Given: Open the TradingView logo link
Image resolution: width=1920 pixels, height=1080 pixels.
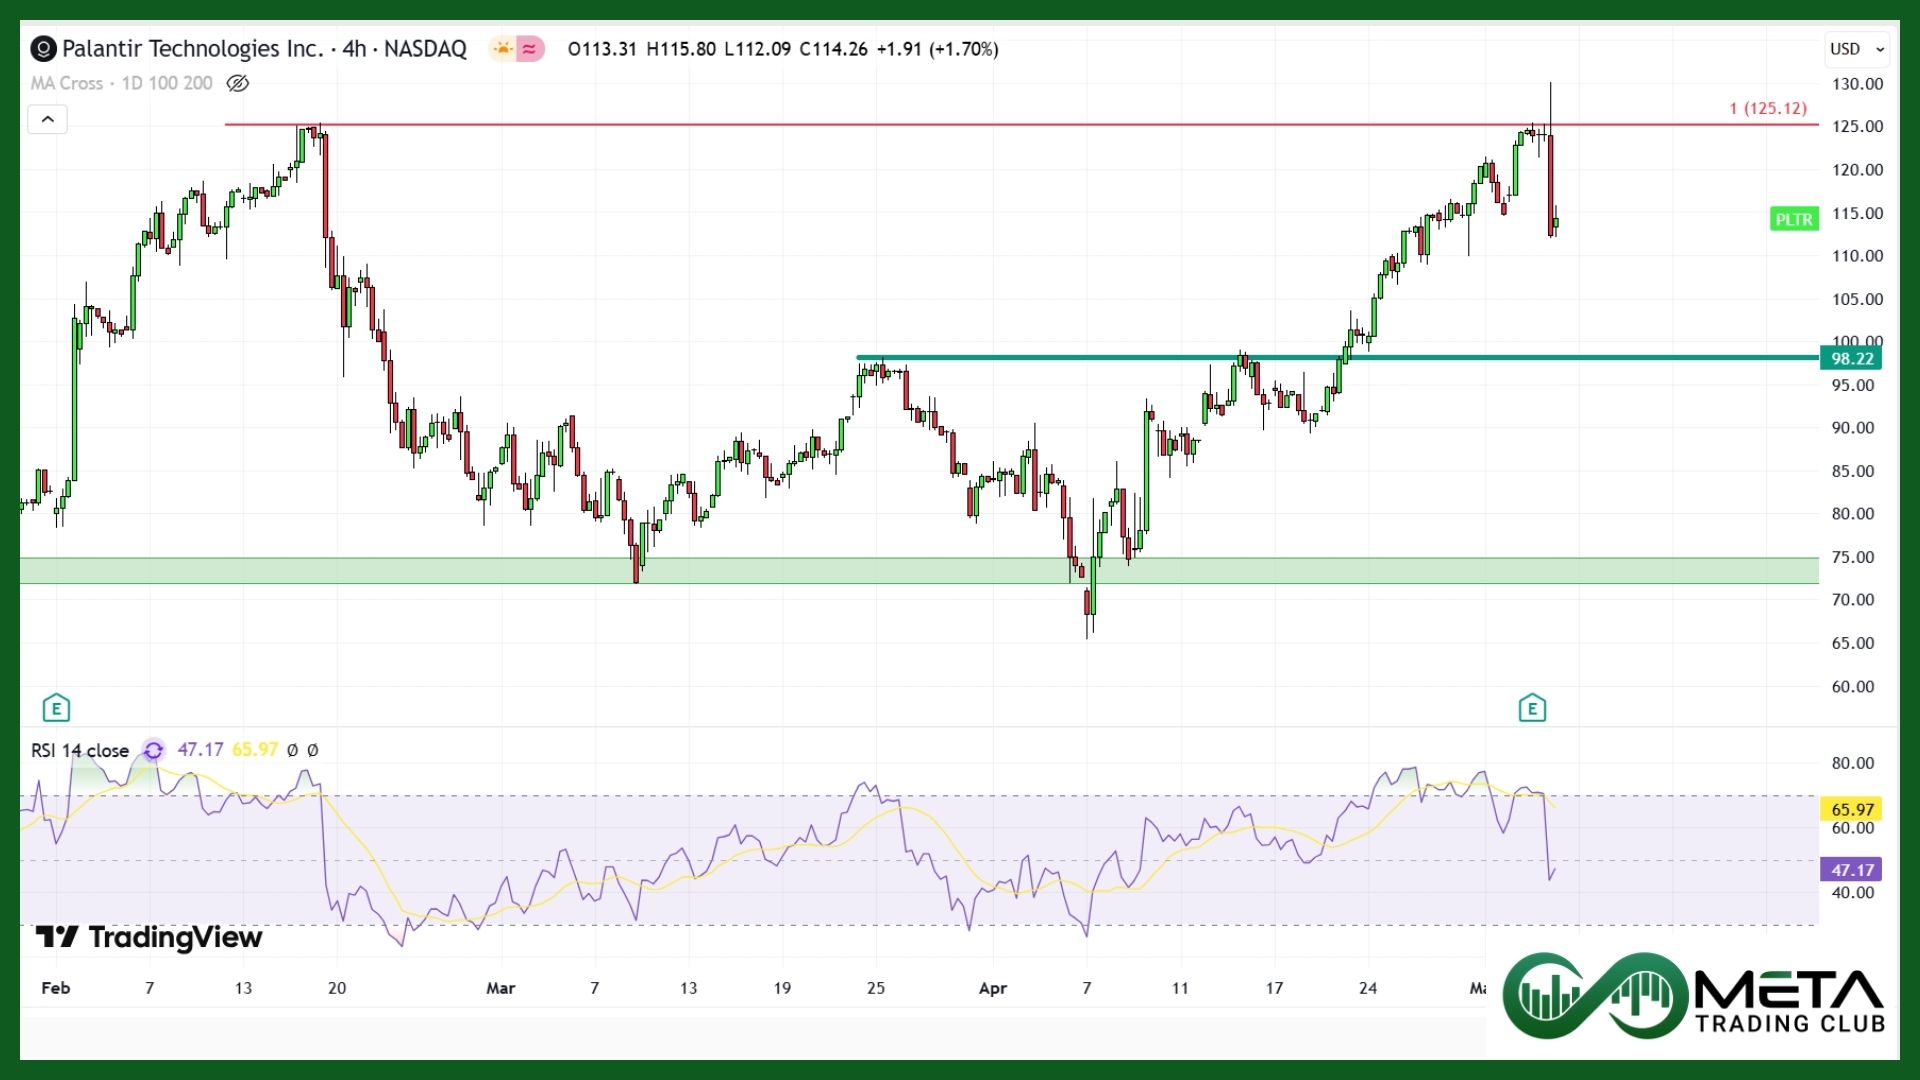Looking at the screenshot, I should [x=149, y=937].
